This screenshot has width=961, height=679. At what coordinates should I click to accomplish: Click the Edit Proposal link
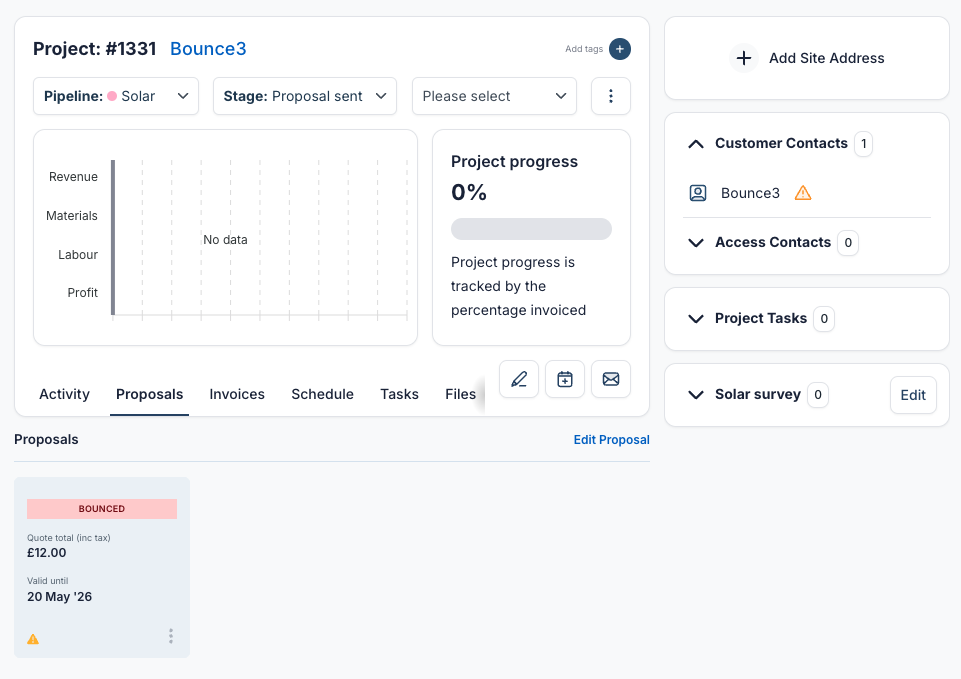[x=611, y=440]
